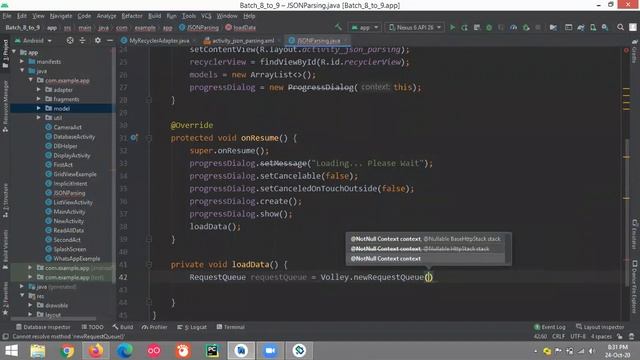Open the Terminal tool window
This screenshot has width=640, height=360.
click(231, 327)
